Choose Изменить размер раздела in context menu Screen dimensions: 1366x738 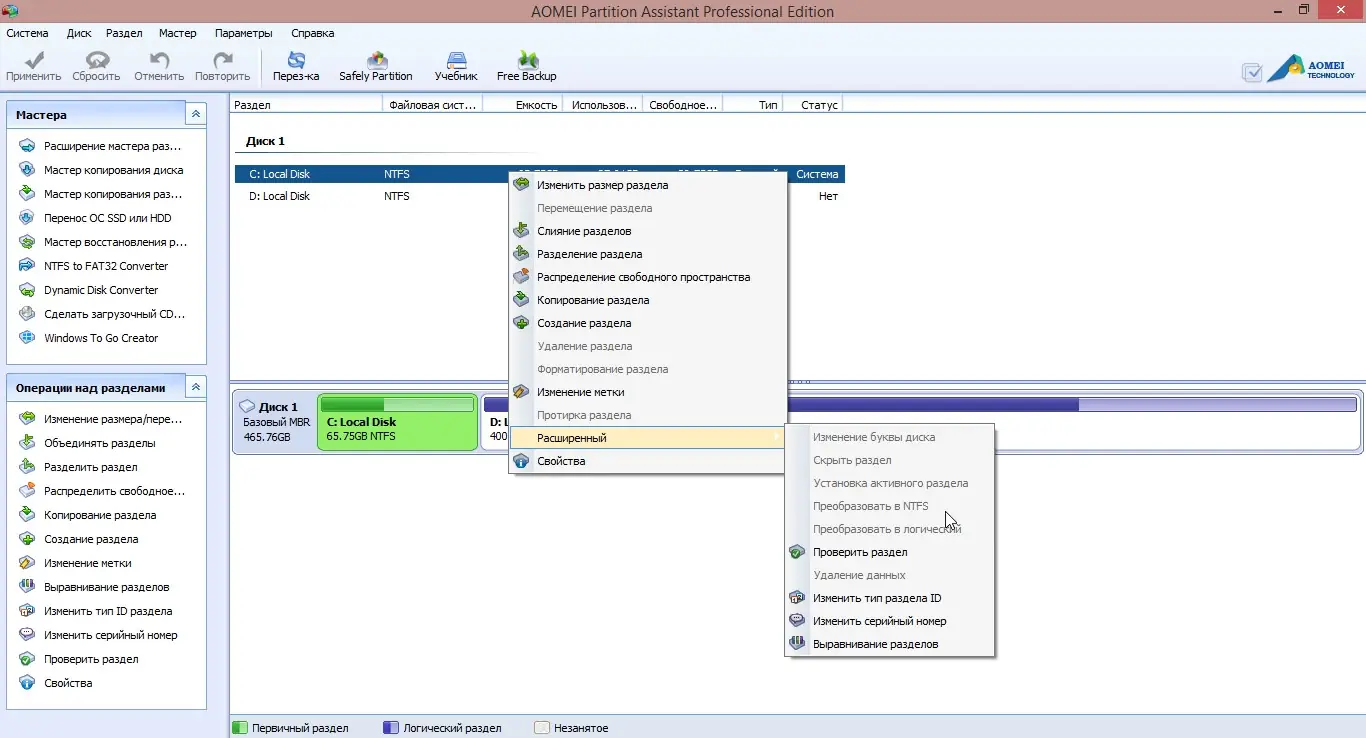647,185
